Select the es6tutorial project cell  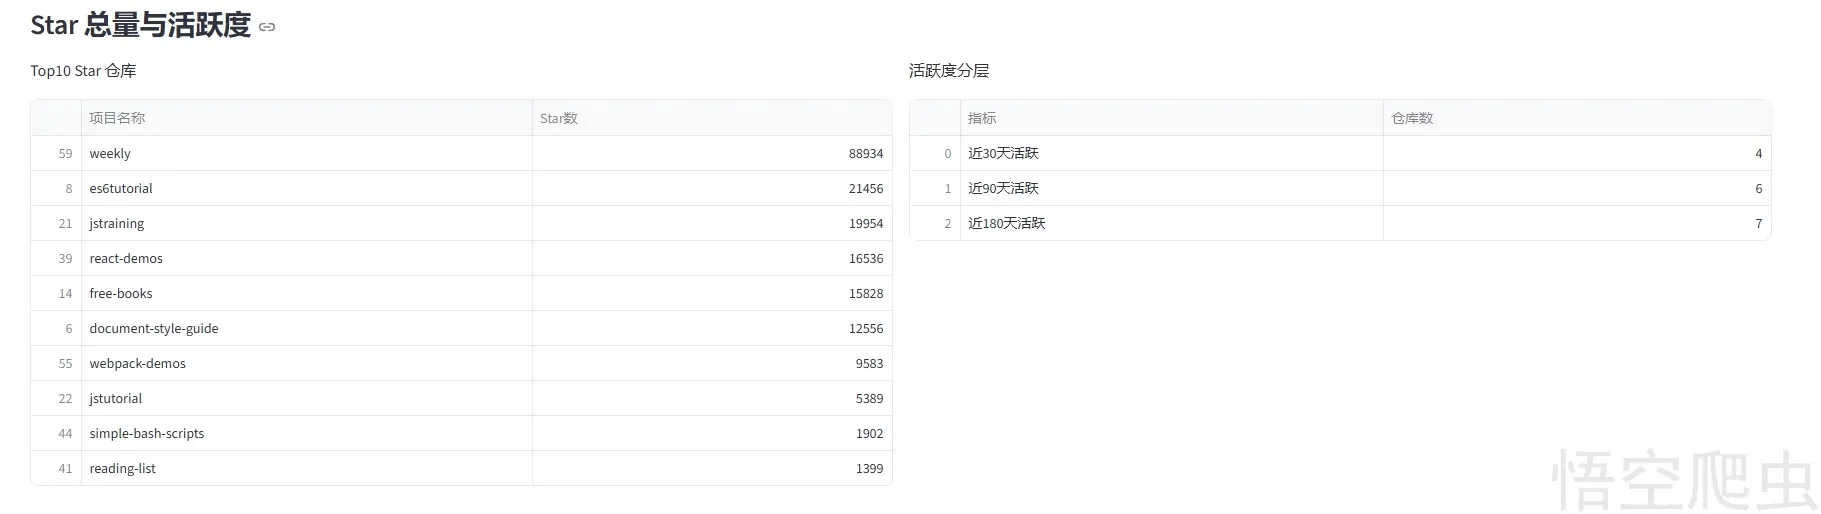click(121, 189)
